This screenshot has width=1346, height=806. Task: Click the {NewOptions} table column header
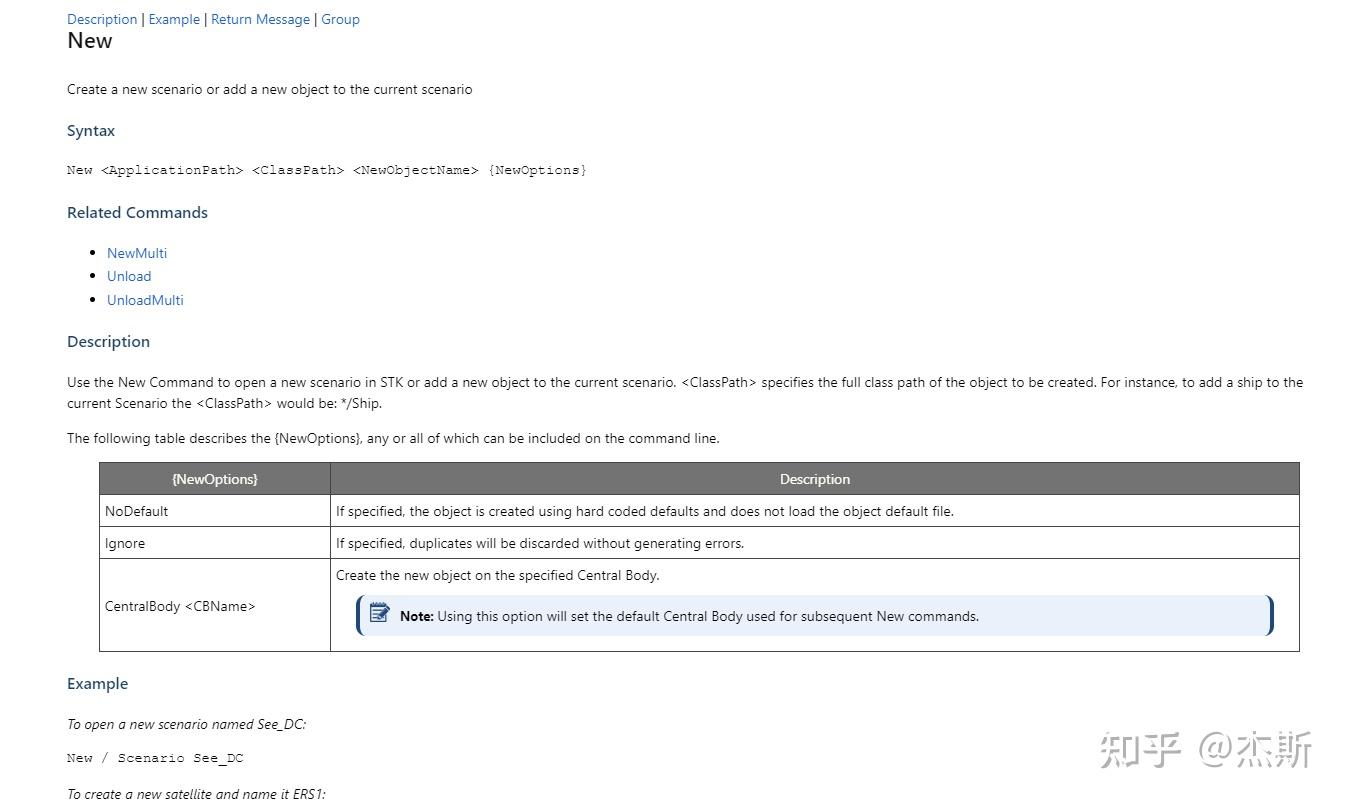click(214, 479)
